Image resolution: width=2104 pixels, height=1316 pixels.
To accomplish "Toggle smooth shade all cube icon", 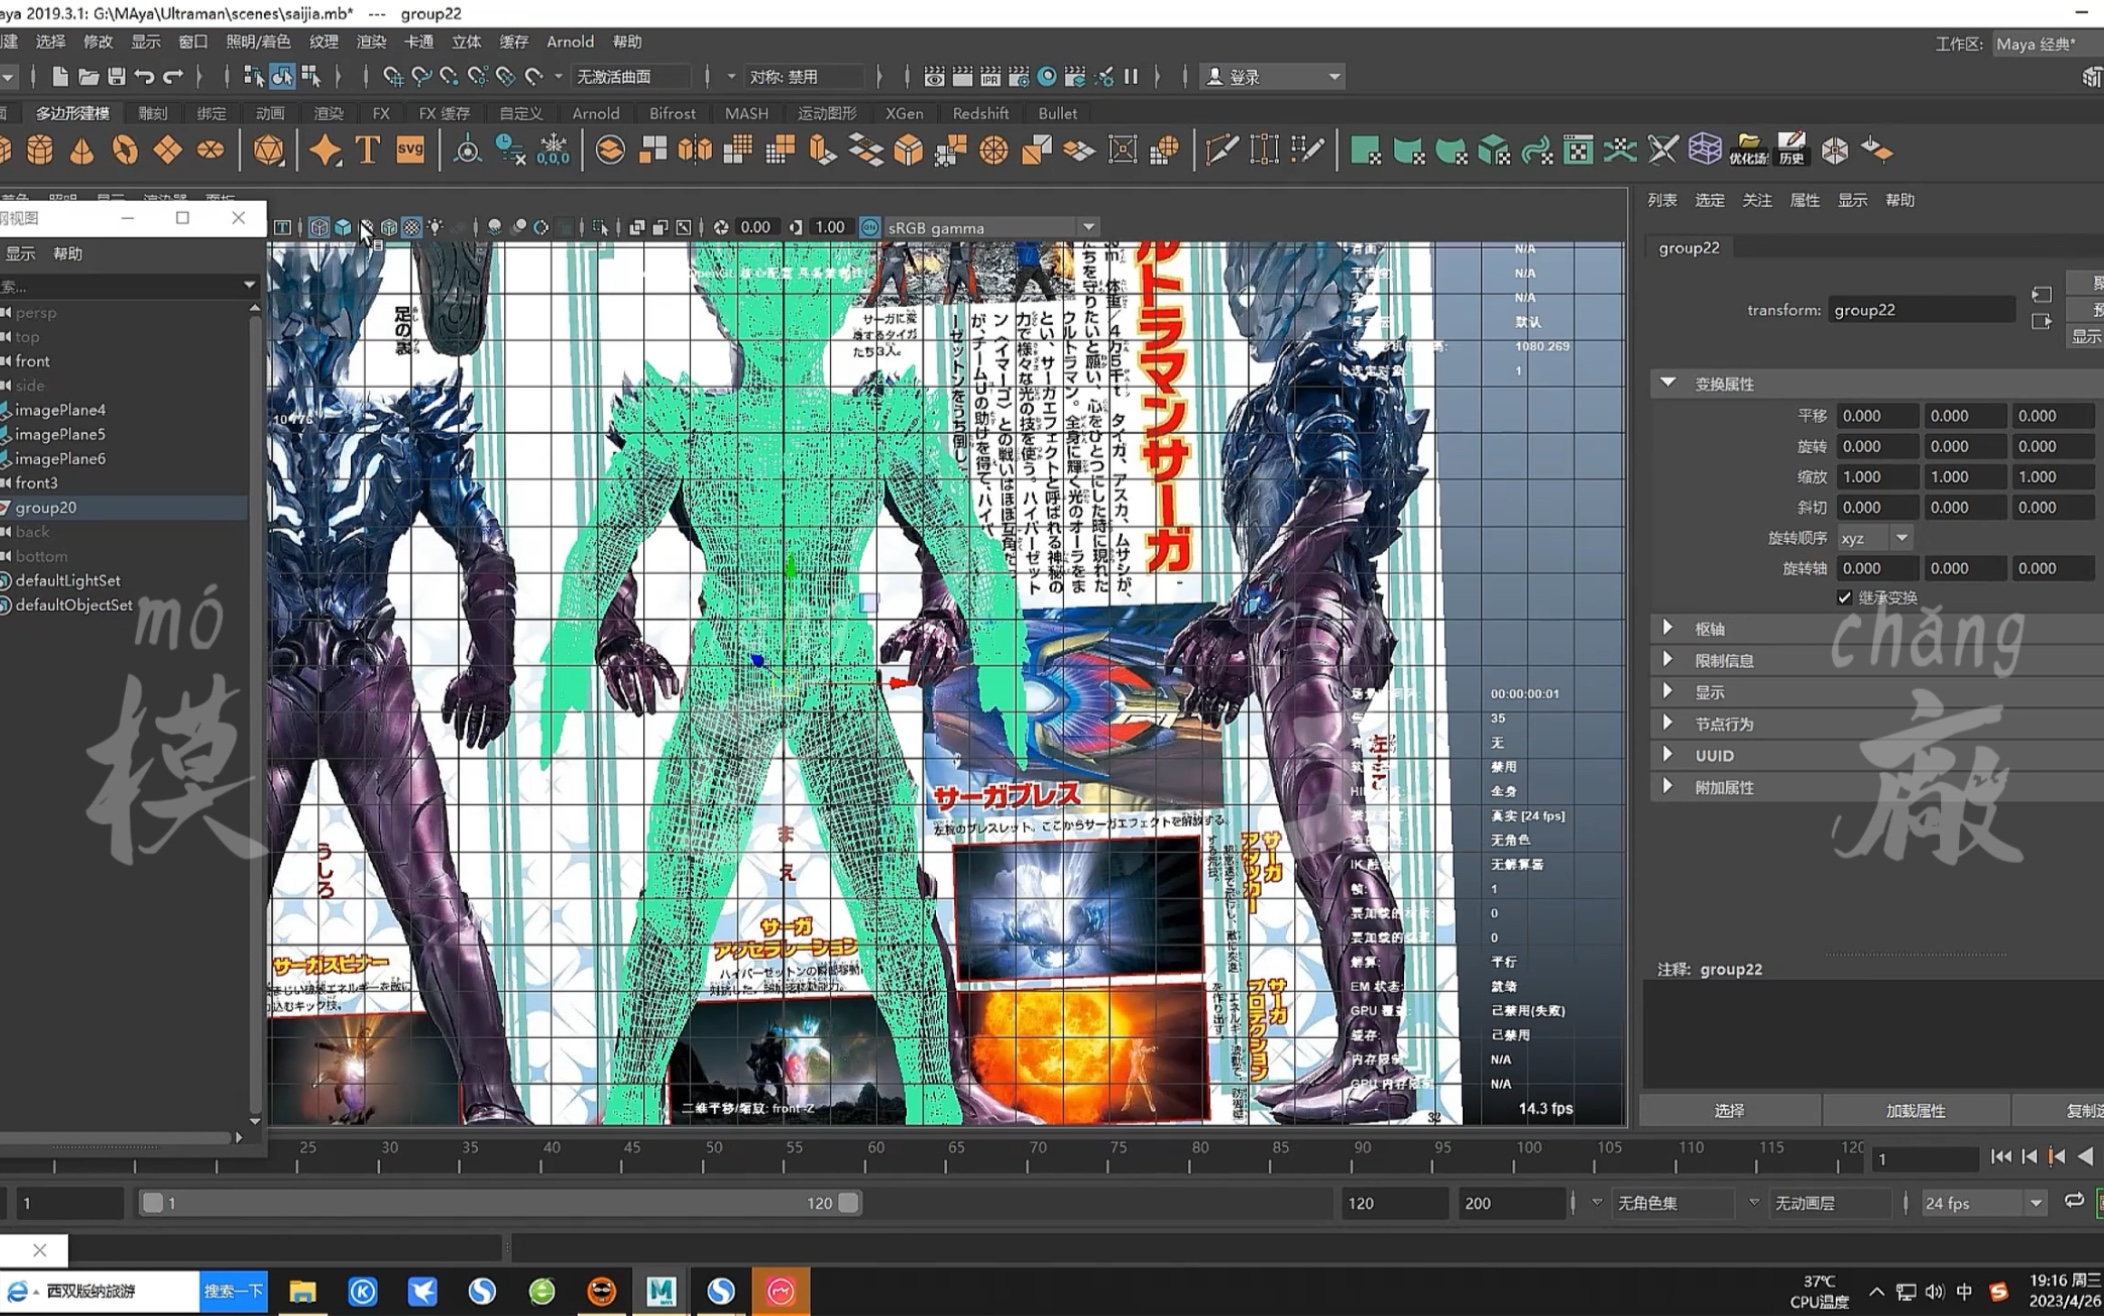I will coord(343,228).
